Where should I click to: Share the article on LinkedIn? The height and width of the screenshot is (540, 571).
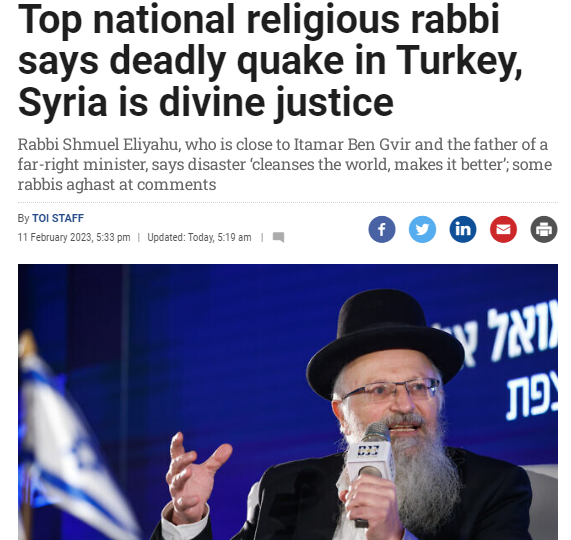[463, 229]
